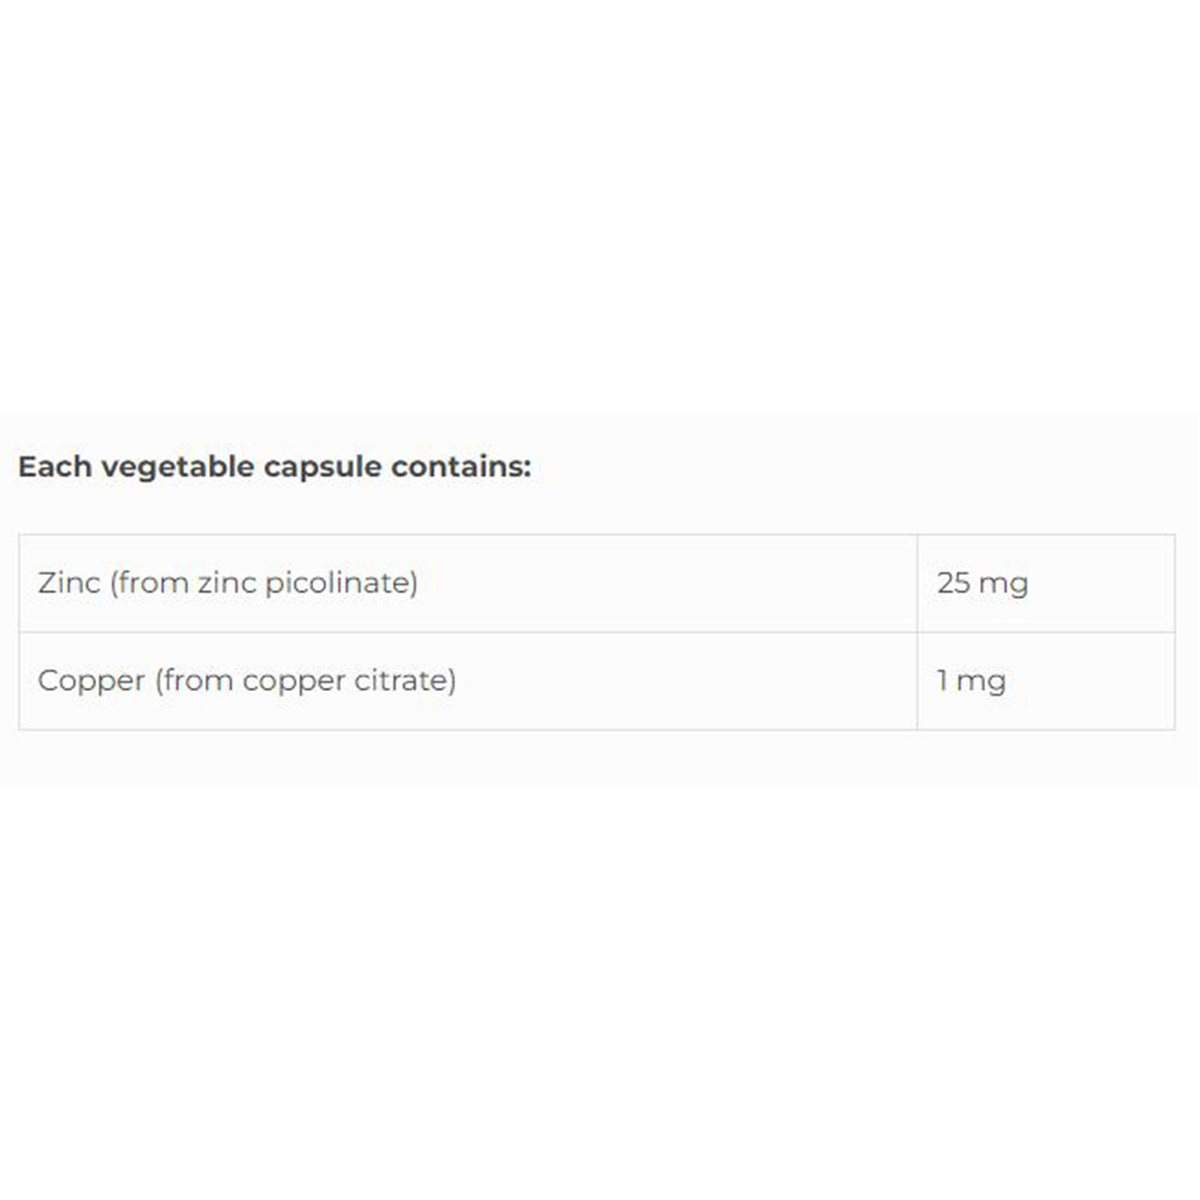
Task: Click the number "1" in the copper row
Action: [942, 680]
